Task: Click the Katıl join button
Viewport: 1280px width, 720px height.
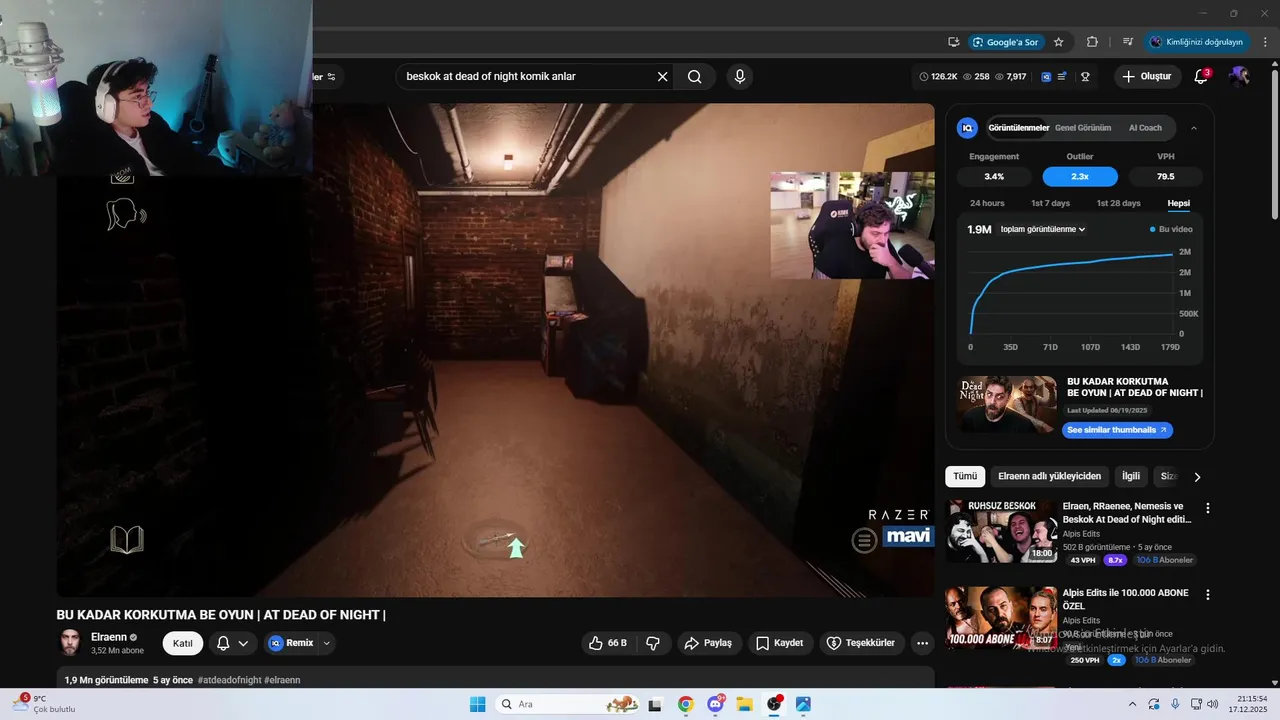Action: [x=183, y=643]
